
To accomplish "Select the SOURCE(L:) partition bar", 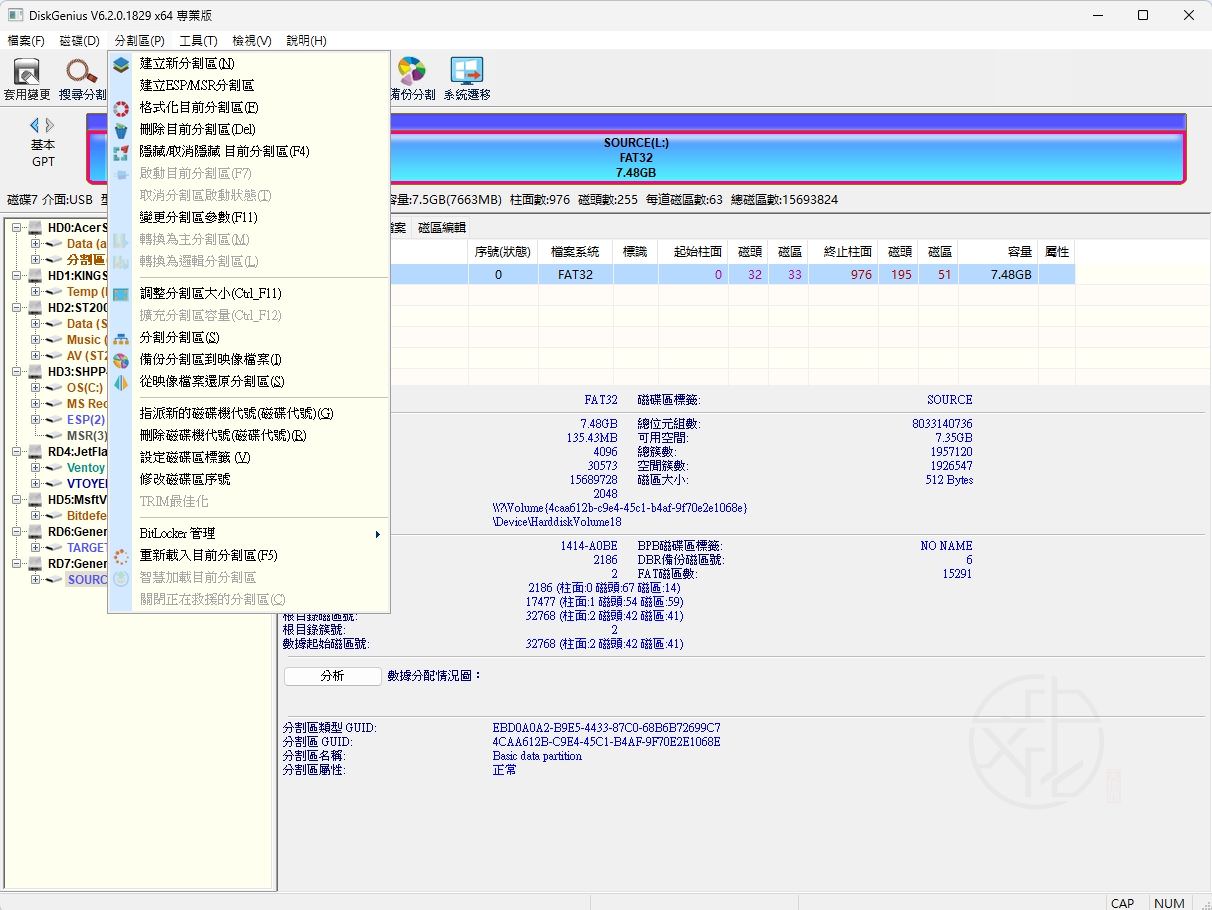I will tap(636, 157).
